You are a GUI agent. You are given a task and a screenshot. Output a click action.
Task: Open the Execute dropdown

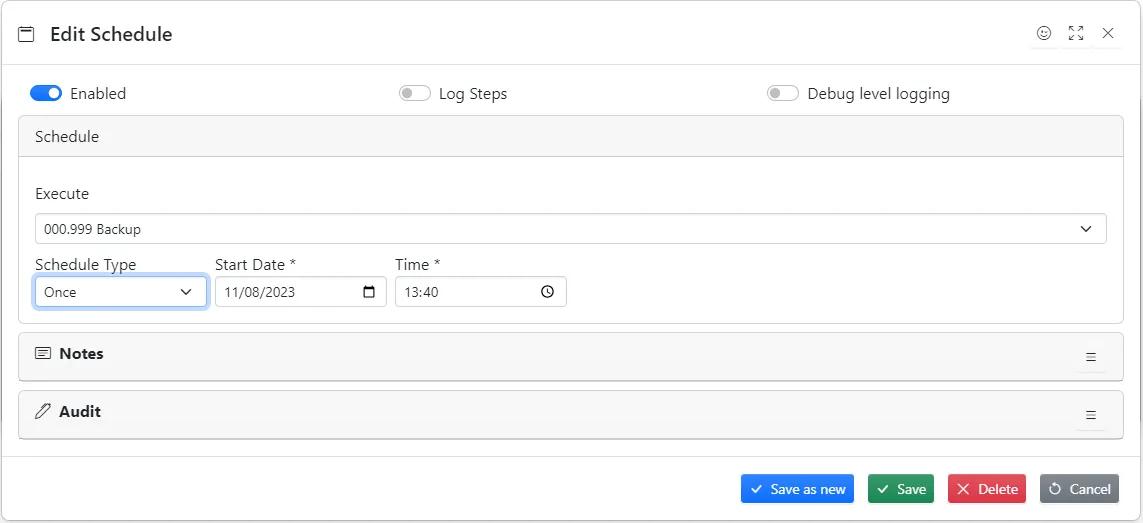tap(571, 228)
